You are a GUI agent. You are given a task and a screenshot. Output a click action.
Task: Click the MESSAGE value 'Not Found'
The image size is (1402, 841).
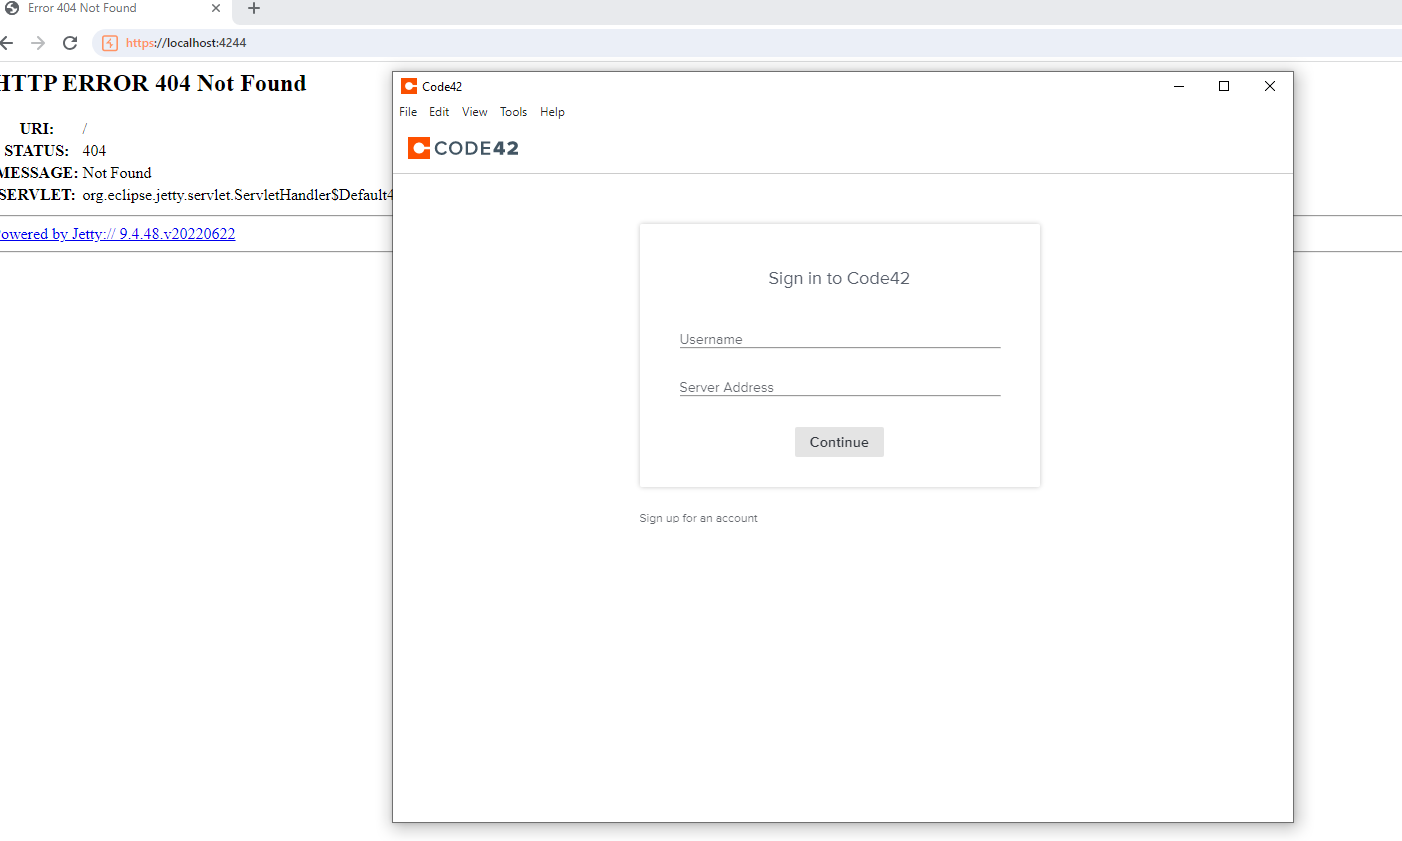(117, 173)
